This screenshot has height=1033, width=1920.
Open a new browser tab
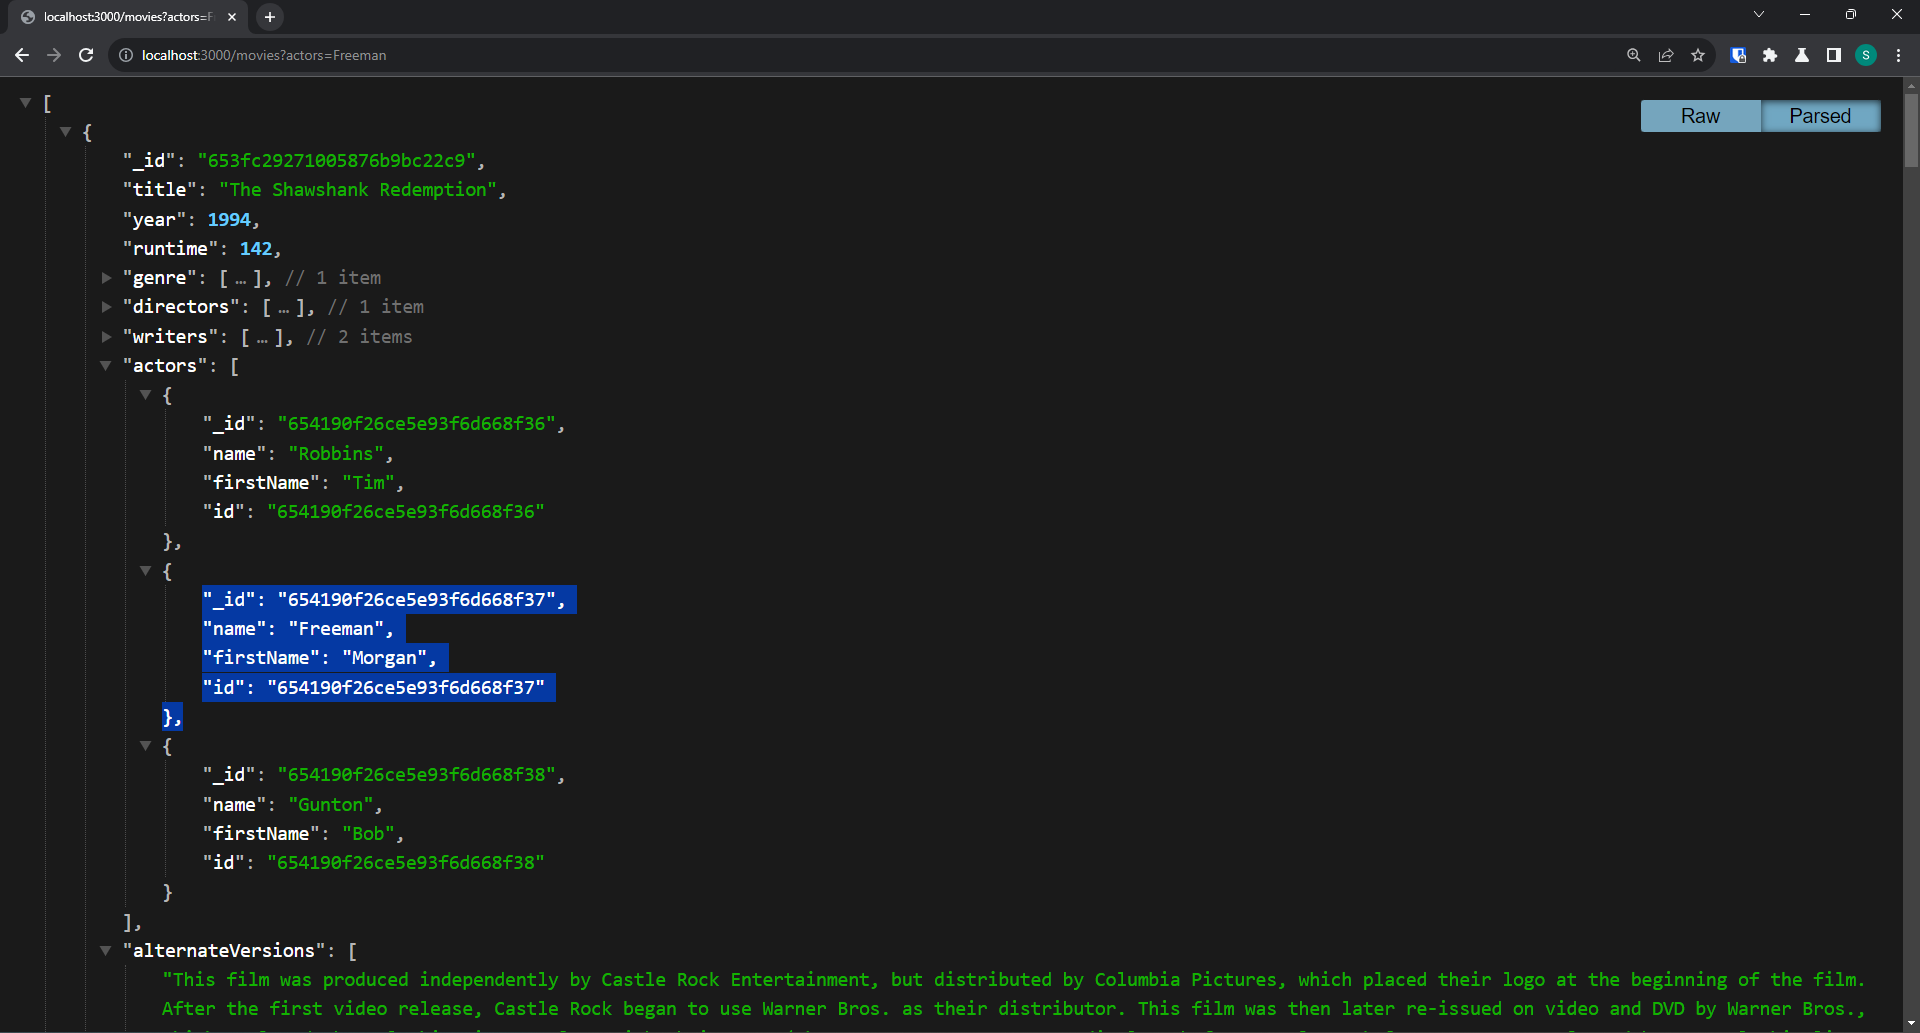point(269,17)
